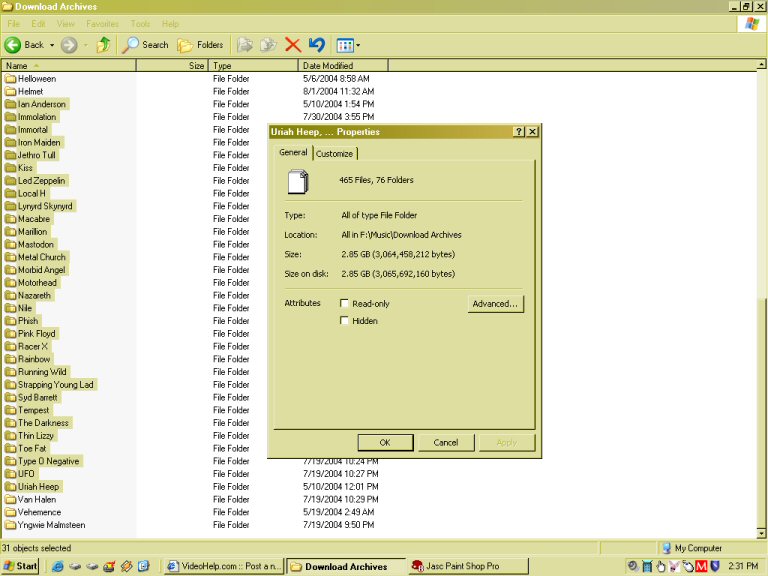This screenshot has width=768, height=576.
Task: Launch Internet Explorer from quick launch
Action: pyautogui.click(x=57, y=567)
